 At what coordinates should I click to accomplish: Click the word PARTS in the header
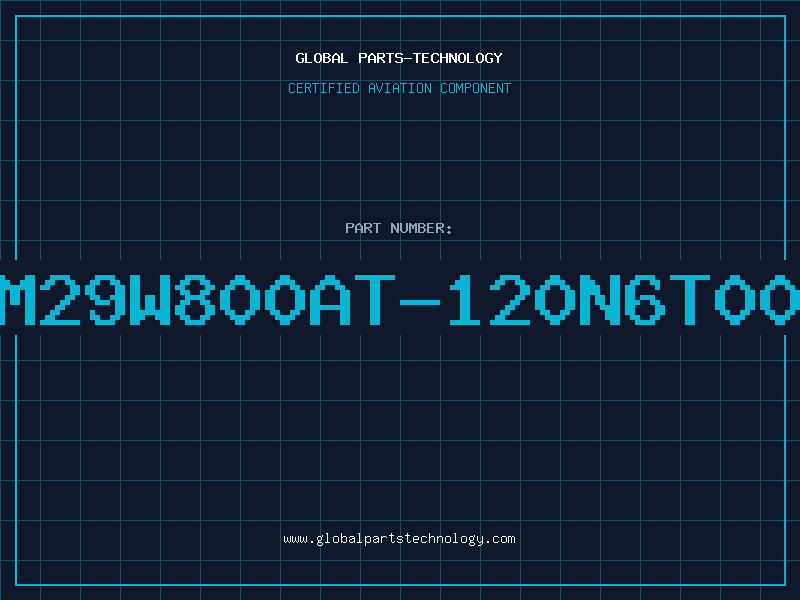pos(380,58)
